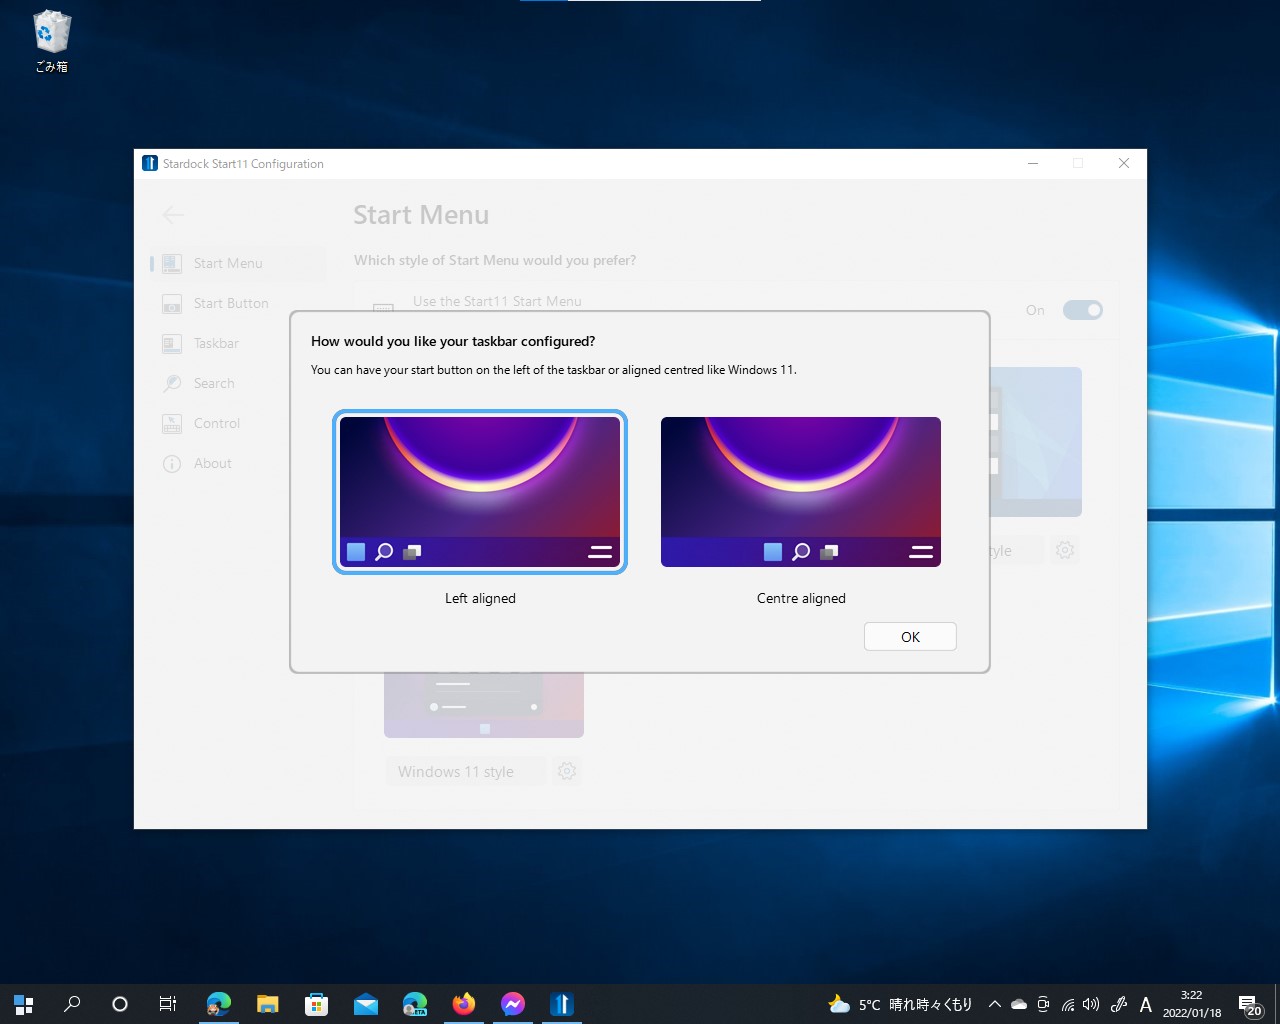Launch Cortana from the taskbar
This screenshot has height=1024, width=1280.
pyautogui.click(x=120, y=1004)
